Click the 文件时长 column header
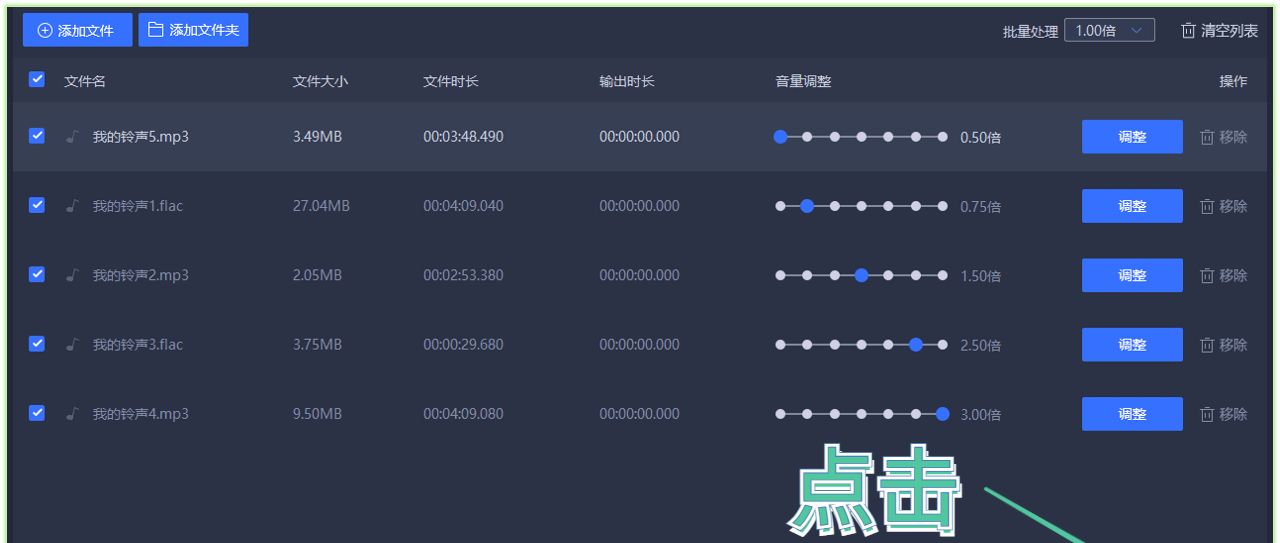The image size is (1280, 543). (x=451, y=81)
